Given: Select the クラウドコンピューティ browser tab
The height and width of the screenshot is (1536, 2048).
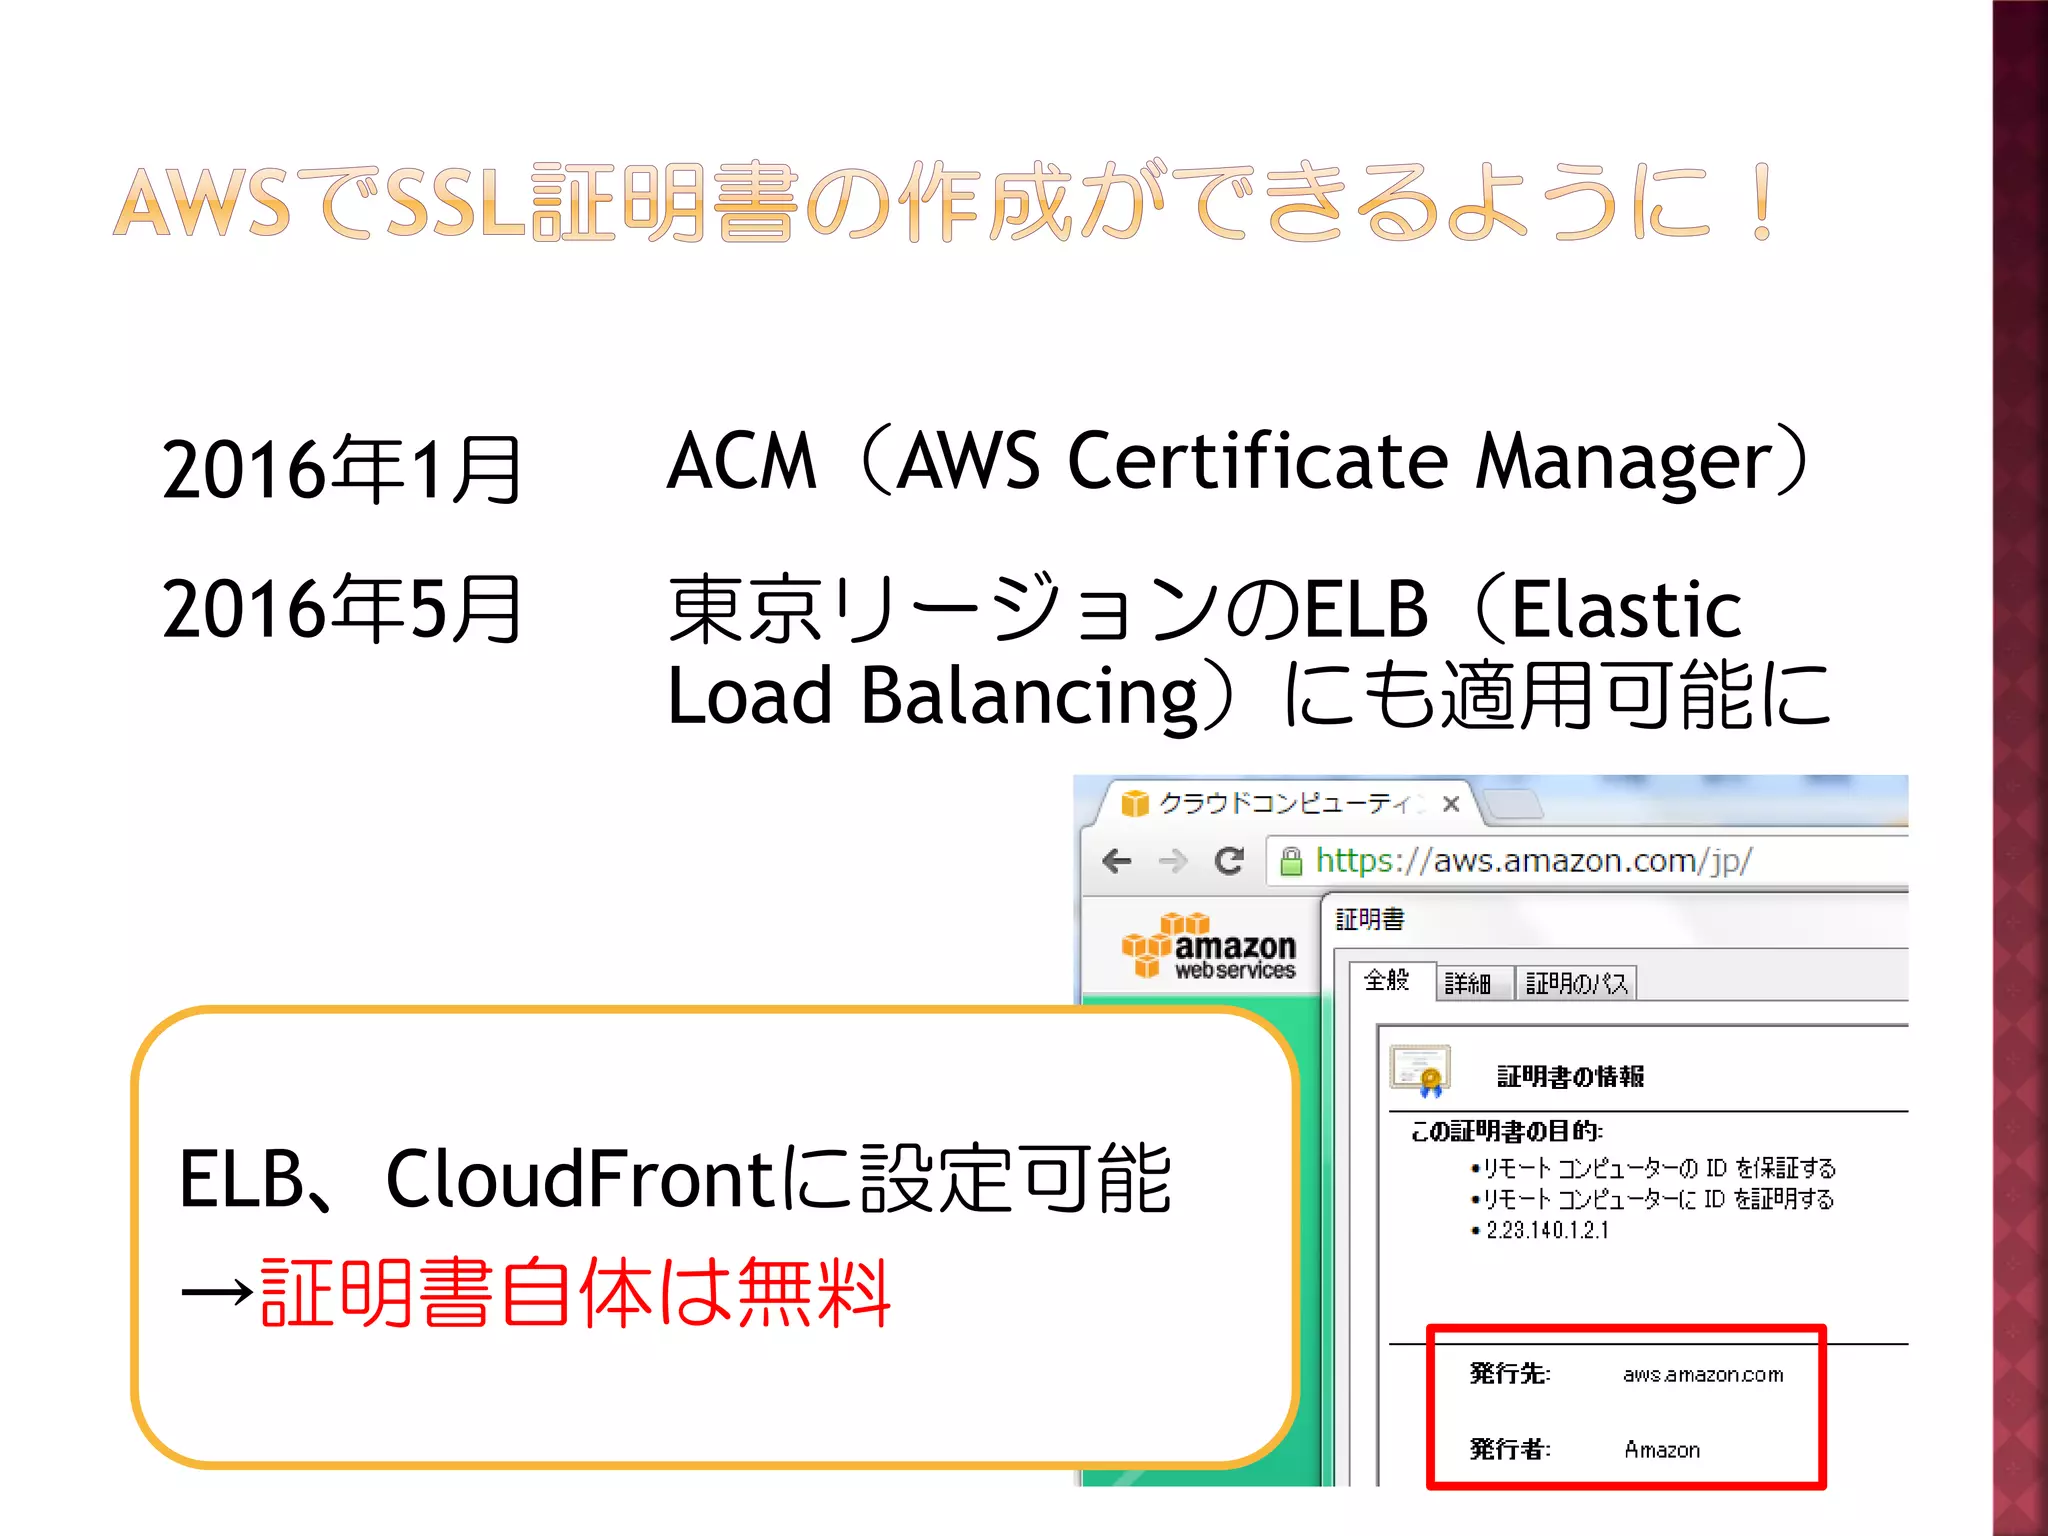Looking at the screenshot, I should pos(1286,803).
